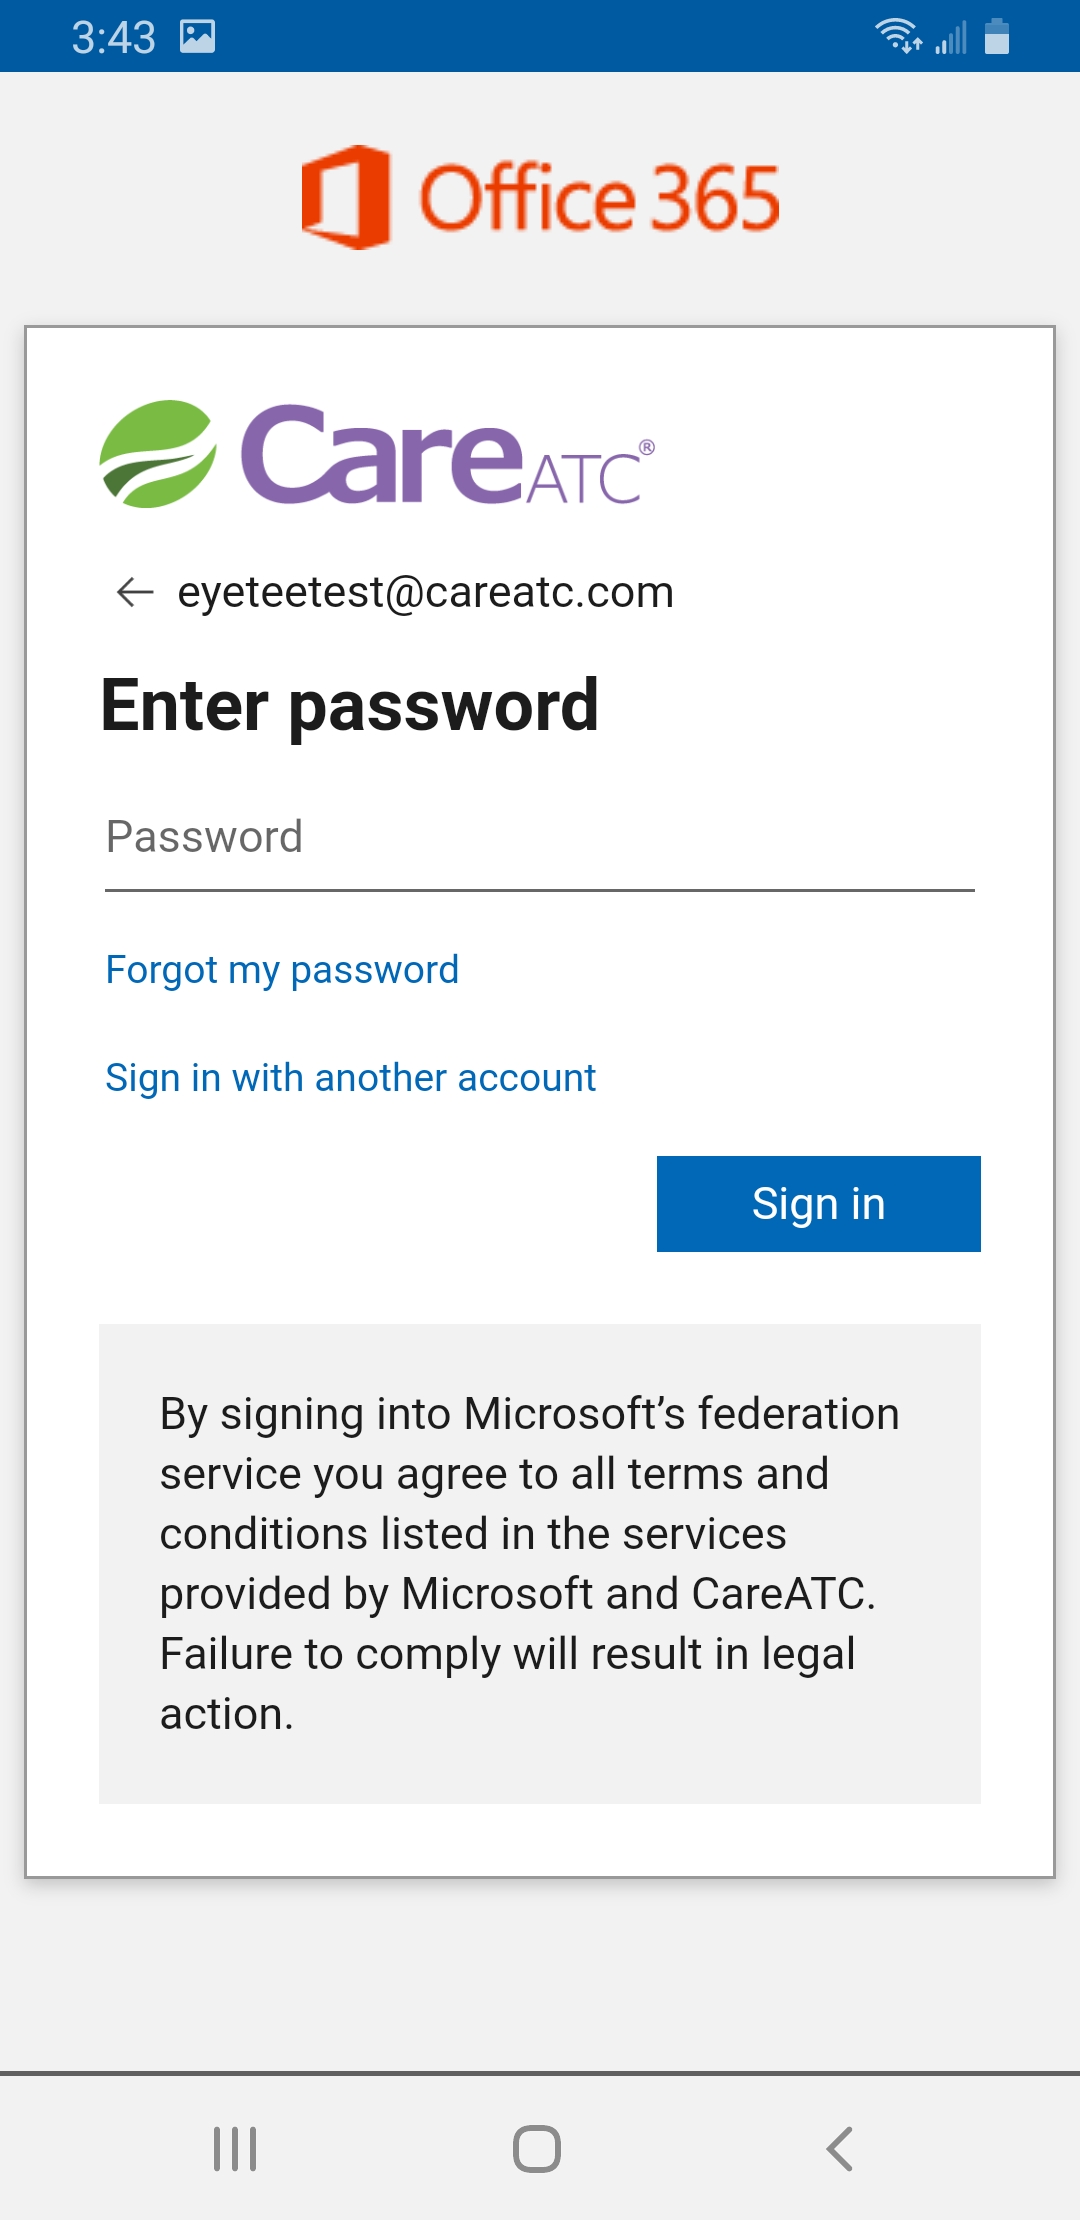Focus the Password input field

coord(540,838)
